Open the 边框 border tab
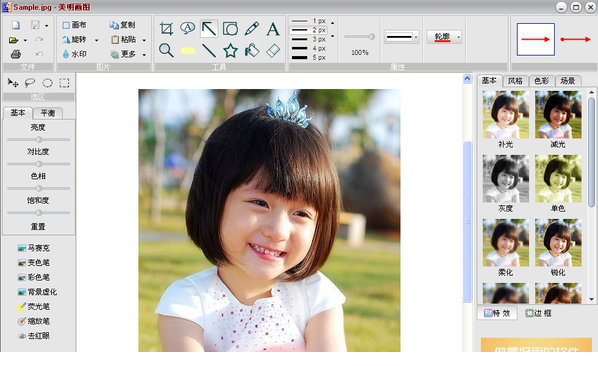 (538, 313)
